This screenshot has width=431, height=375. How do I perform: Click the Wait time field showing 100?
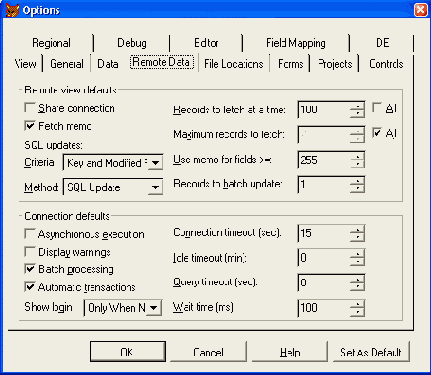coord(324,308)
